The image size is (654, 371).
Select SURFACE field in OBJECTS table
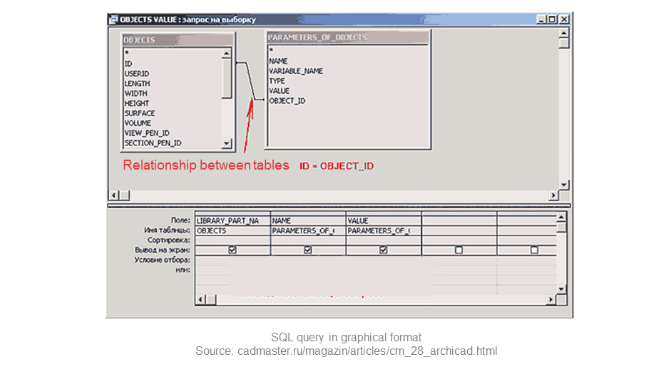140,114
